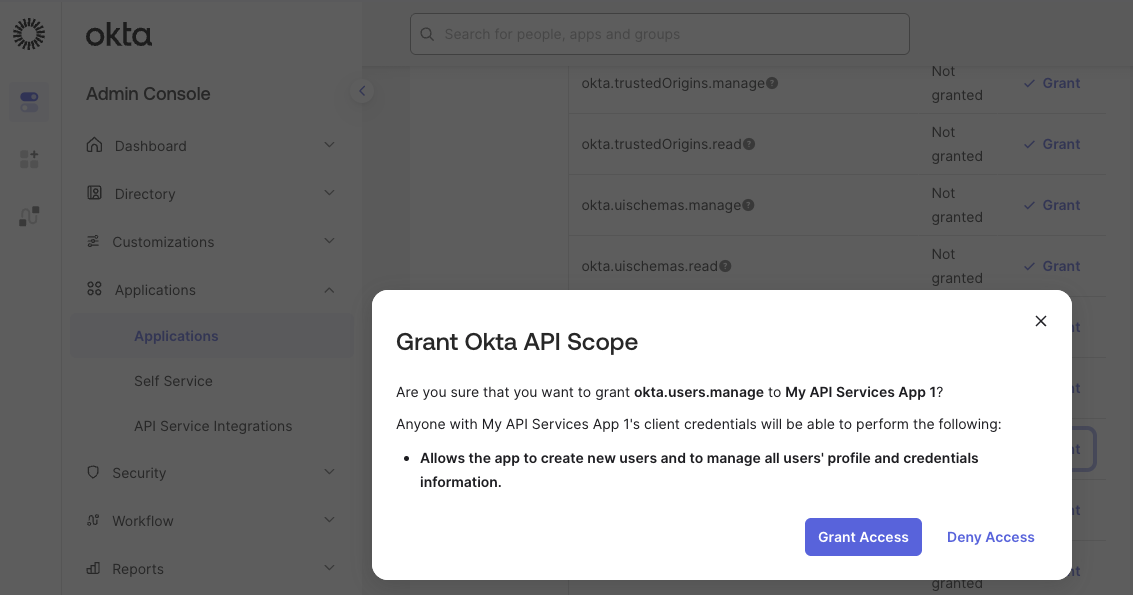Viewport: 1133px width, 595px height.
Task: Click Not granted status for okta.trustedOrigins.read
Action: (x=957, y=144)
